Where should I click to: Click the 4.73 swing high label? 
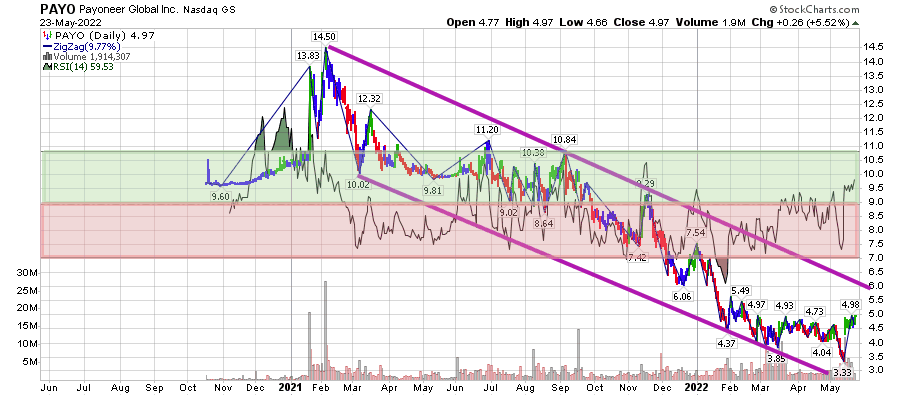click(x=814, y=312)
